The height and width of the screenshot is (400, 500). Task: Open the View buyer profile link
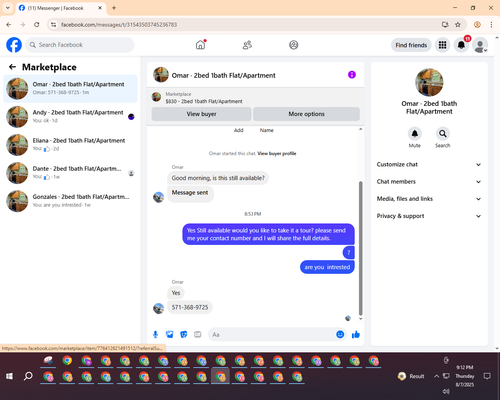(277, 153)
